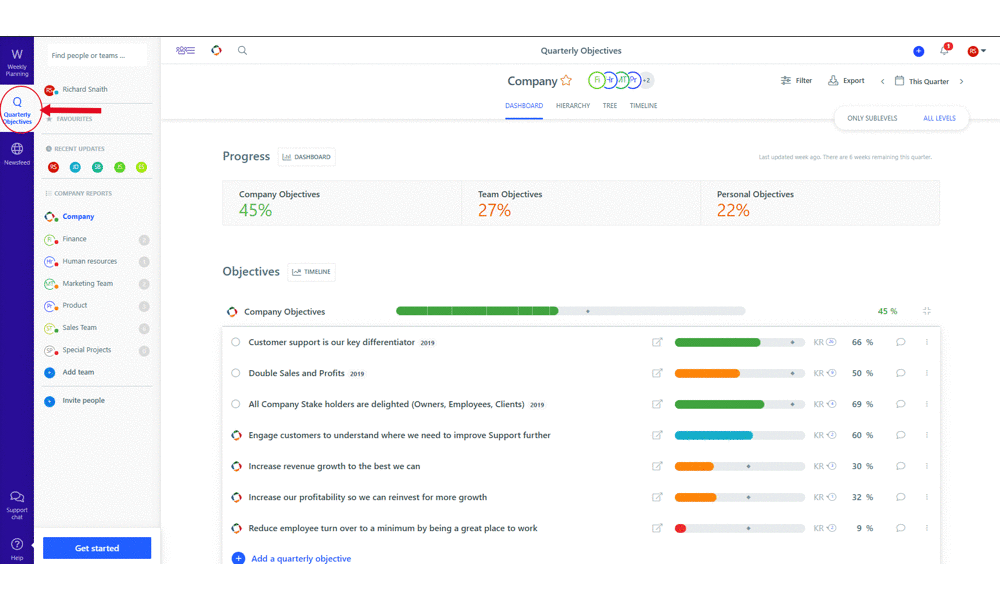Edit Customer support is our key differentiator
This screenshot has width=1000, height=600.
pos(657,342)
